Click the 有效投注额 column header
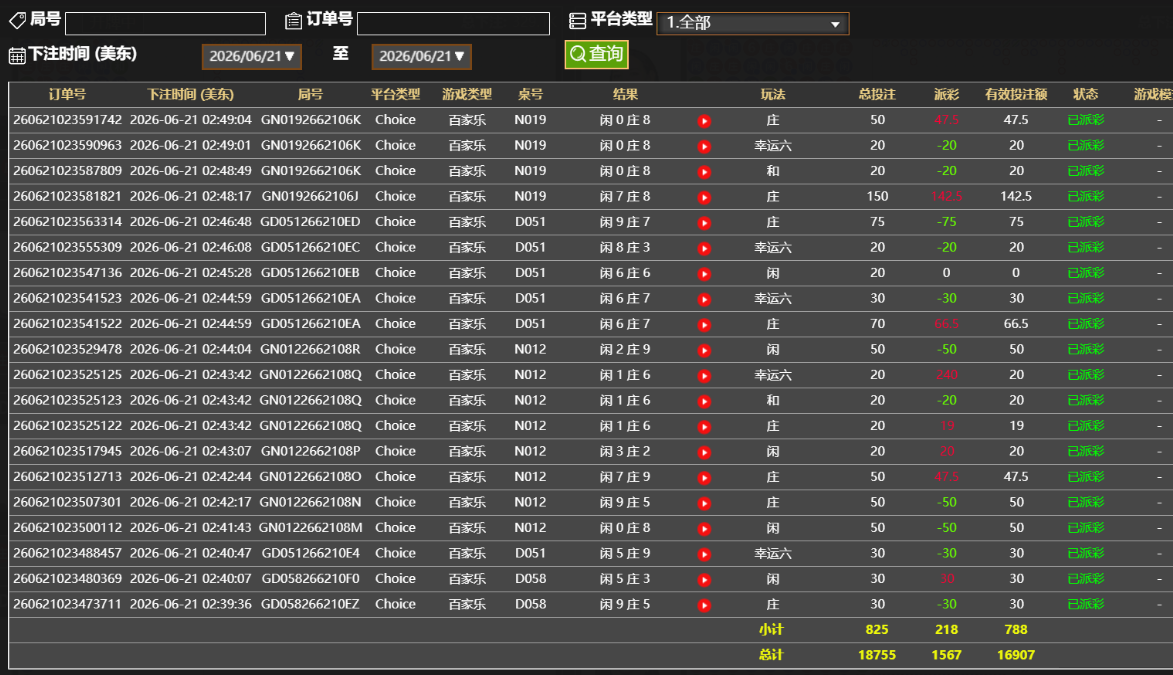 click(x=1016, y=94)
